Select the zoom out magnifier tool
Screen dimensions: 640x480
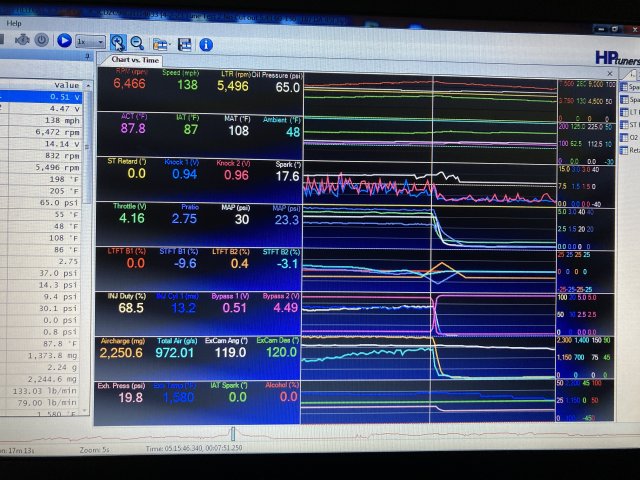pyautogui.click(x=136, y=43)
